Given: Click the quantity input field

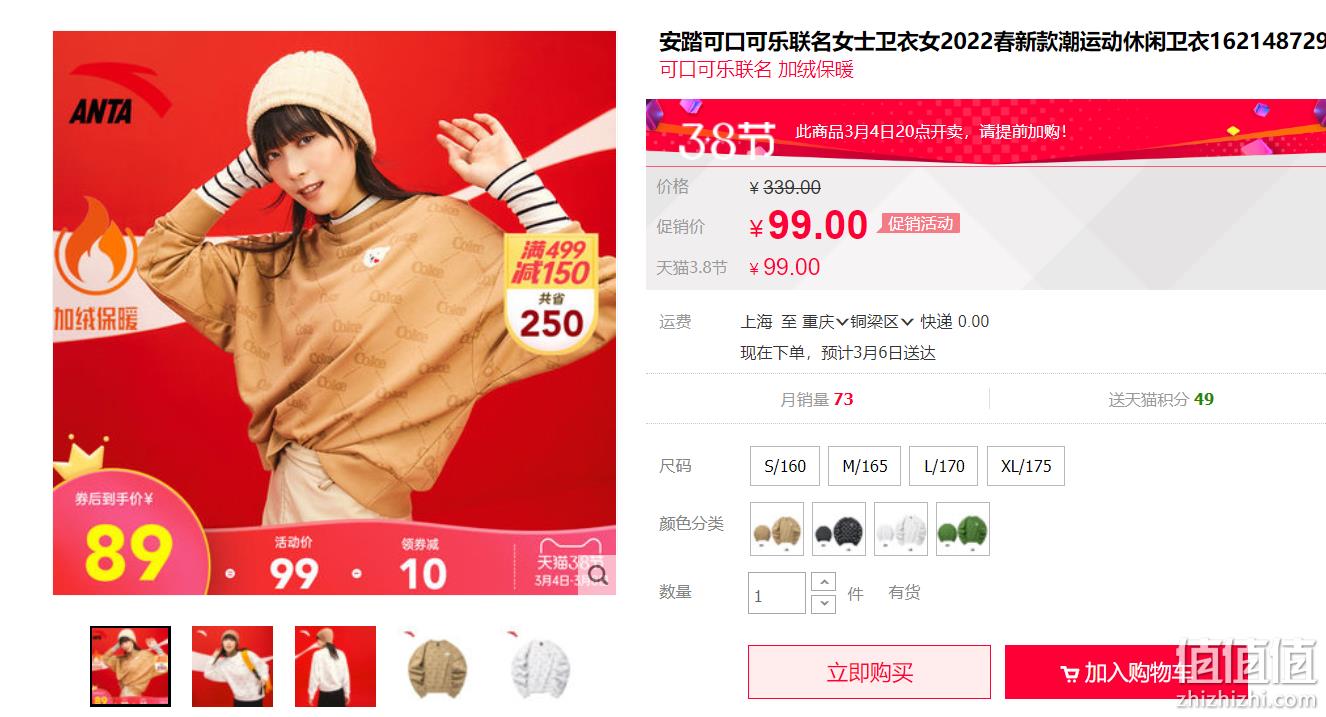Looking at the screenshot, I should [776, 593].
